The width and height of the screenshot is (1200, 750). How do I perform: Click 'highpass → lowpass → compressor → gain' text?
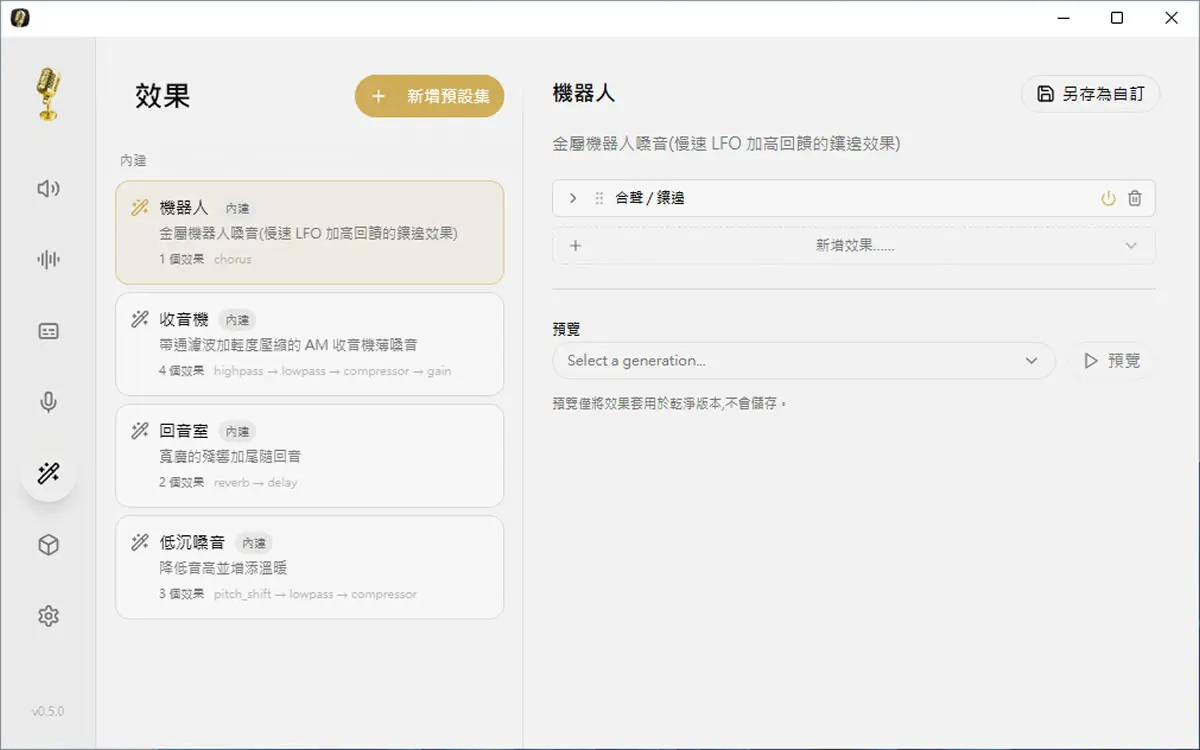click(x=332, y=371)
